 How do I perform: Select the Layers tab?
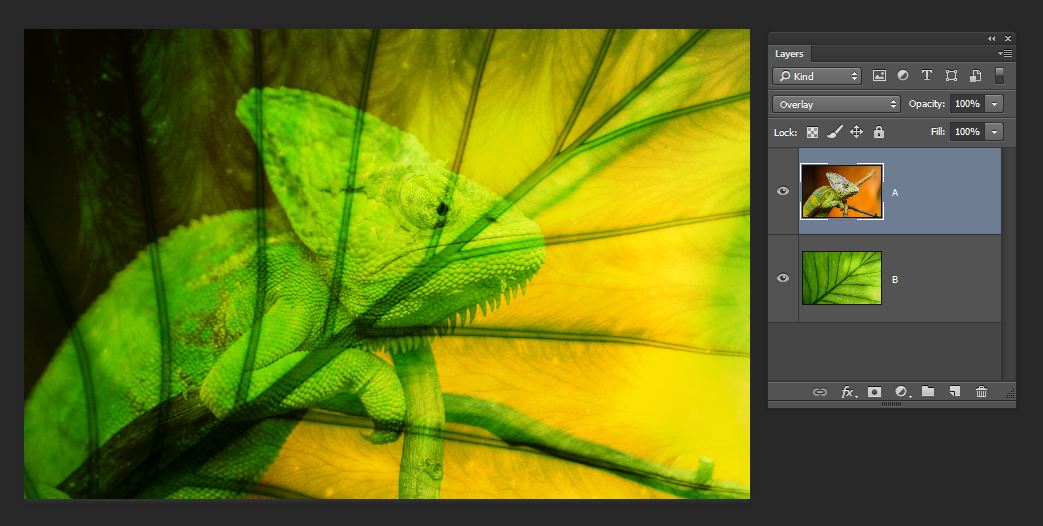pos(789,54)
